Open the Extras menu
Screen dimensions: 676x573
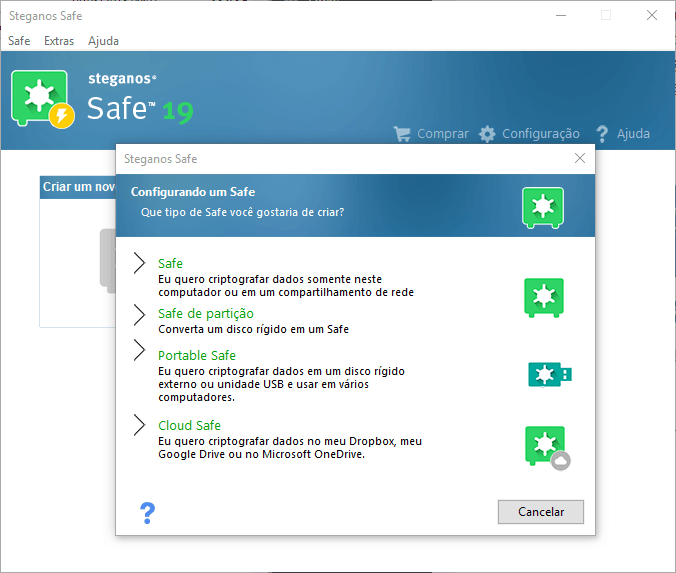[59, 41]
